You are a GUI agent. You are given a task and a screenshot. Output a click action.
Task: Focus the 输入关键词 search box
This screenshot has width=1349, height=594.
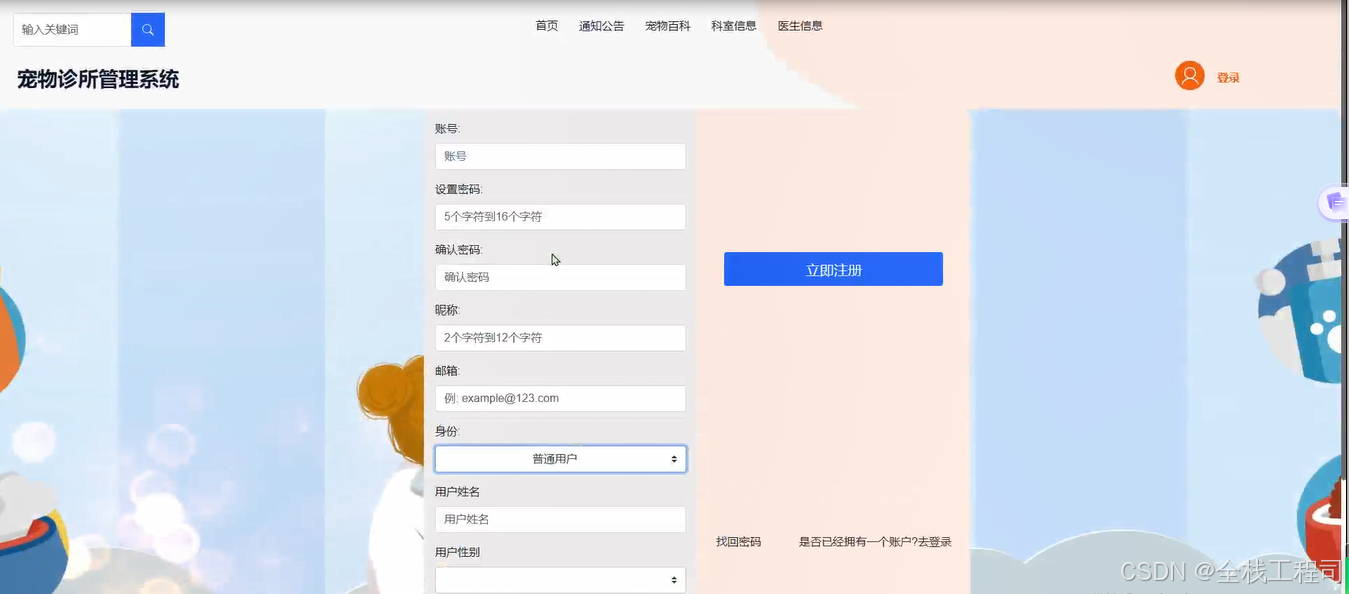click(x=72, y=30)
